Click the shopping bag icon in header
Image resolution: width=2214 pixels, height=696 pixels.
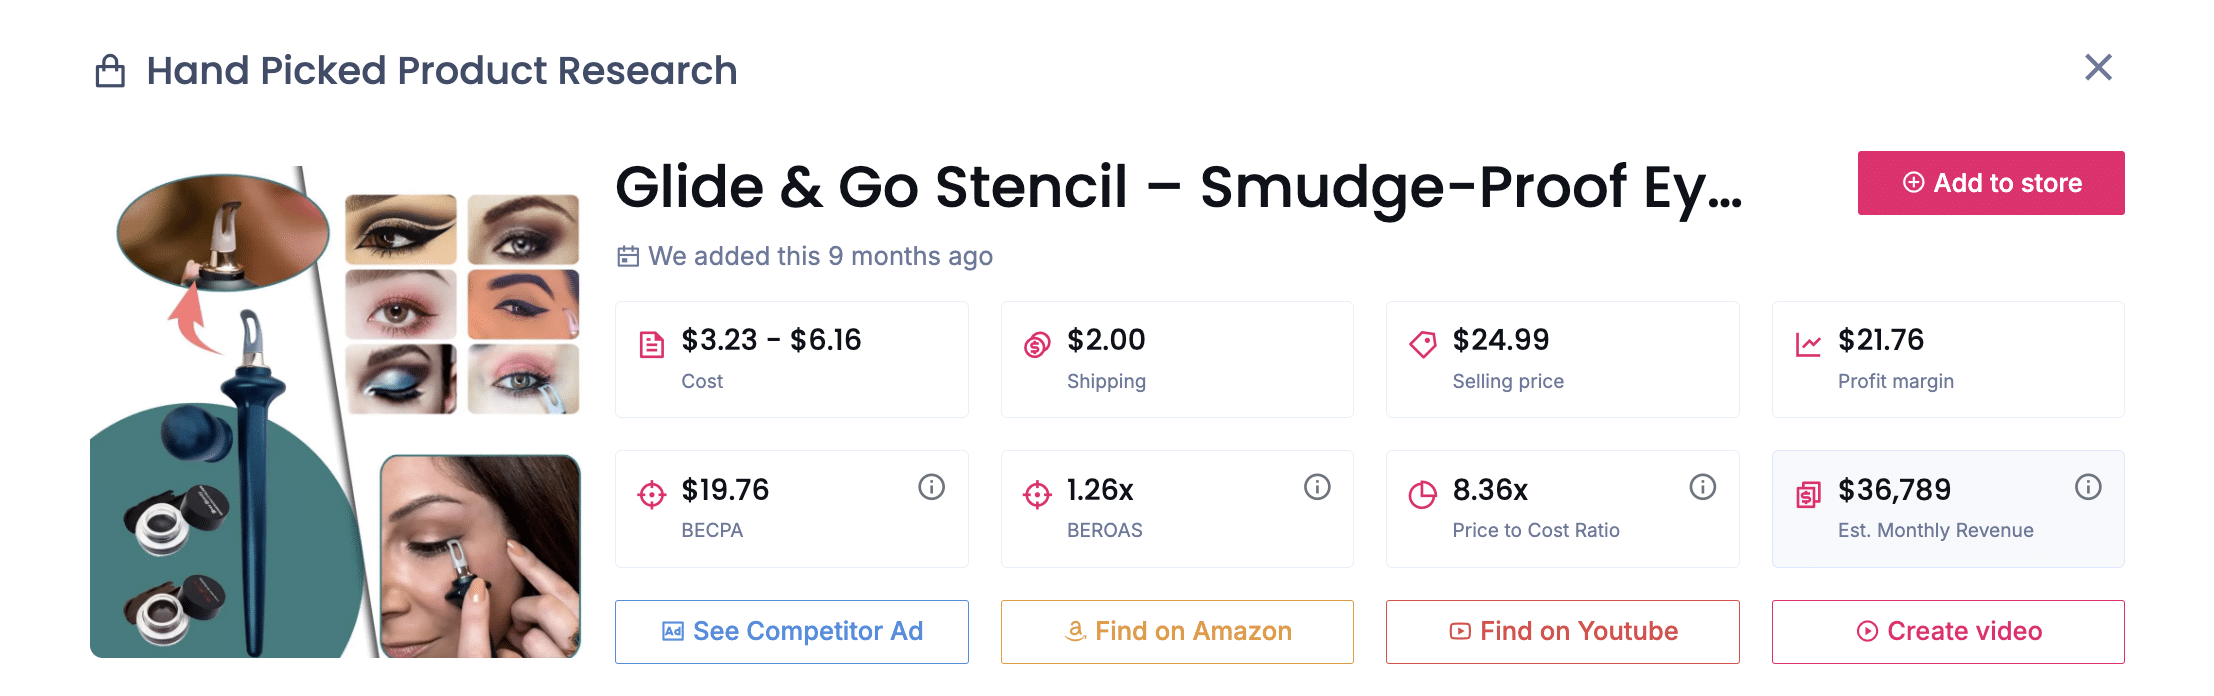pyautogui.click(x=110, y=71)
